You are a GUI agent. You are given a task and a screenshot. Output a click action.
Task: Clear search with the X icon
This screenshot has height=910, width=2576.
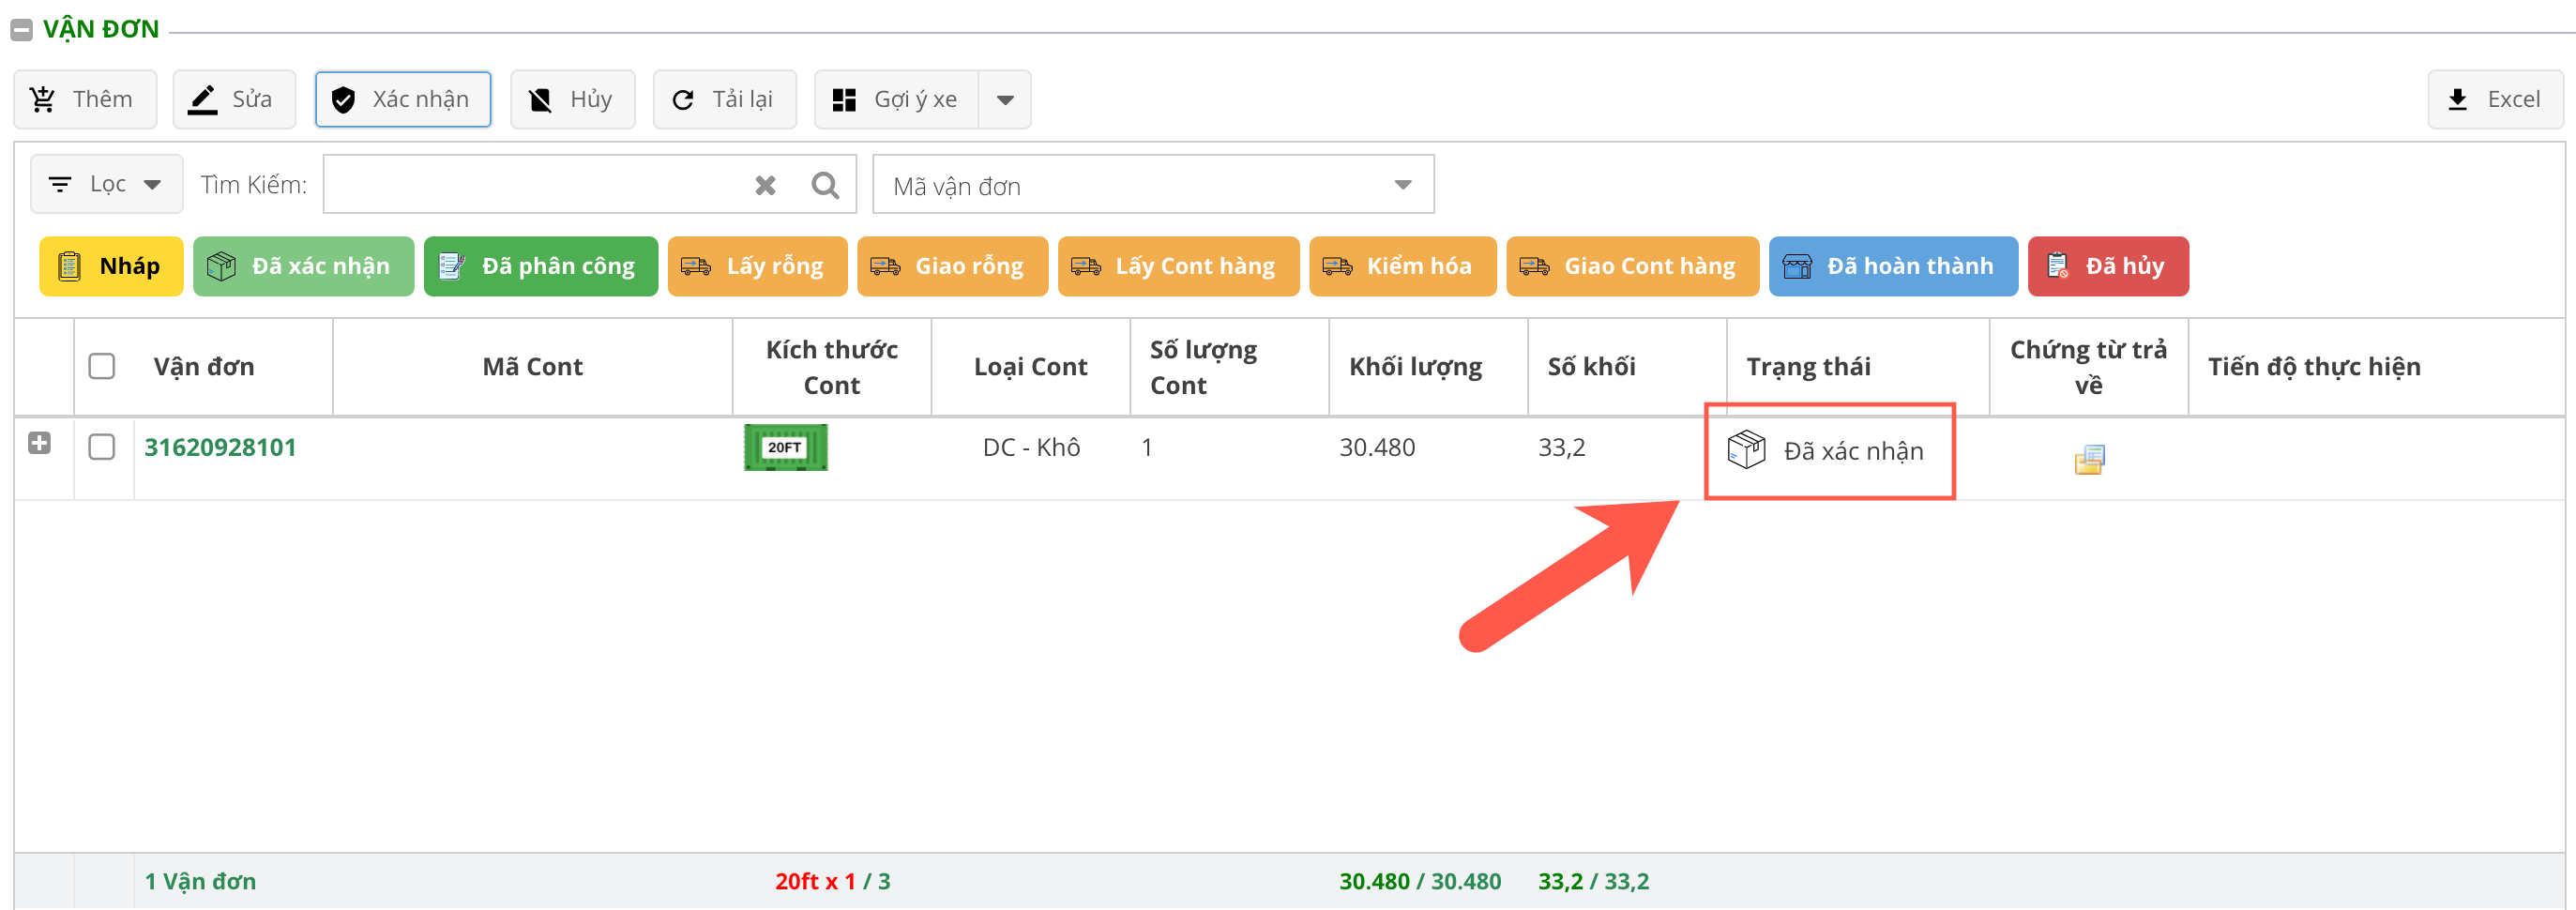click(x=765, y=185)
